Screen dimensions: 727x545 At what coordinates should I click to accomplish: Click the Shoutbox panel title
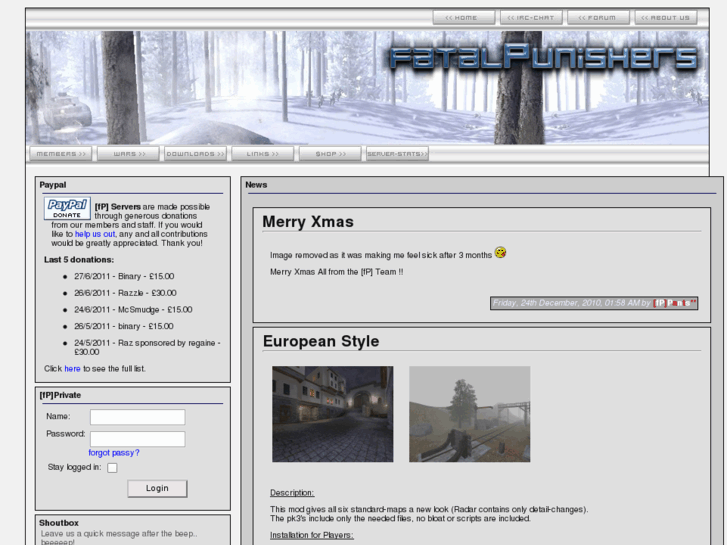point(59,523)
